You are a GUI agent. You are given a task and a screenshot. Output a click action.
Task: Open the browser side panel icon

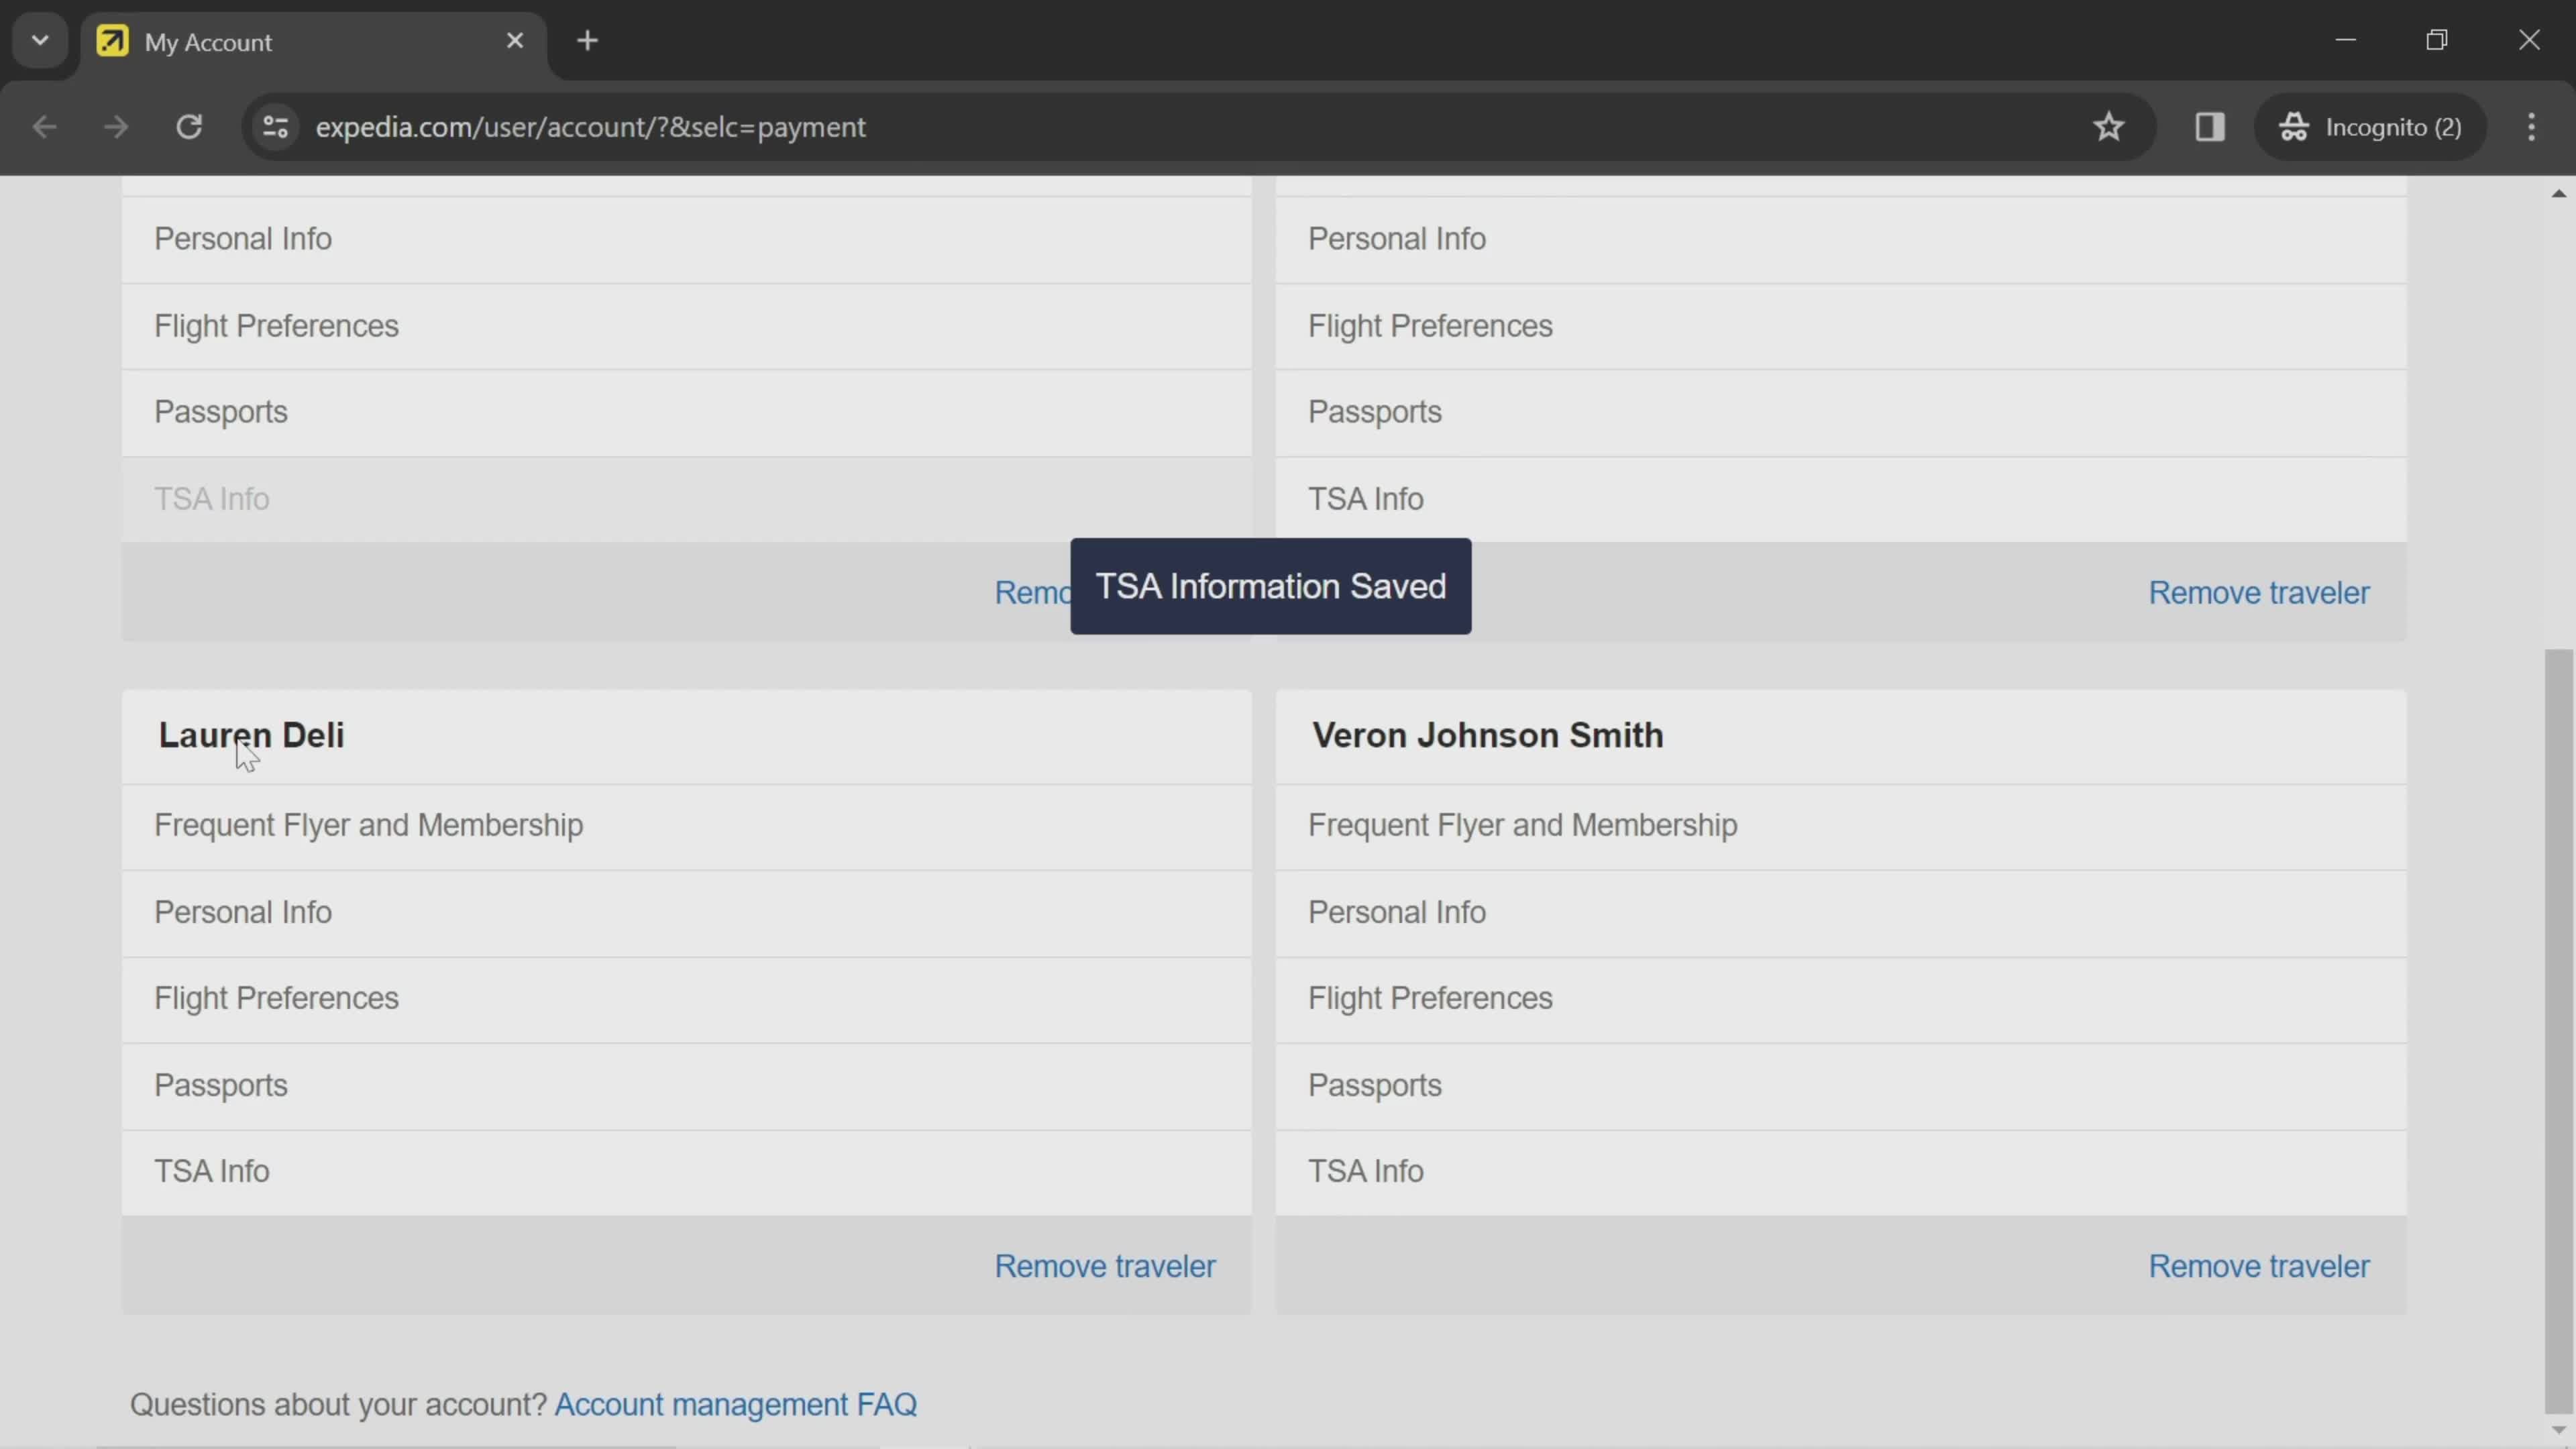(x=2209, y=127)
